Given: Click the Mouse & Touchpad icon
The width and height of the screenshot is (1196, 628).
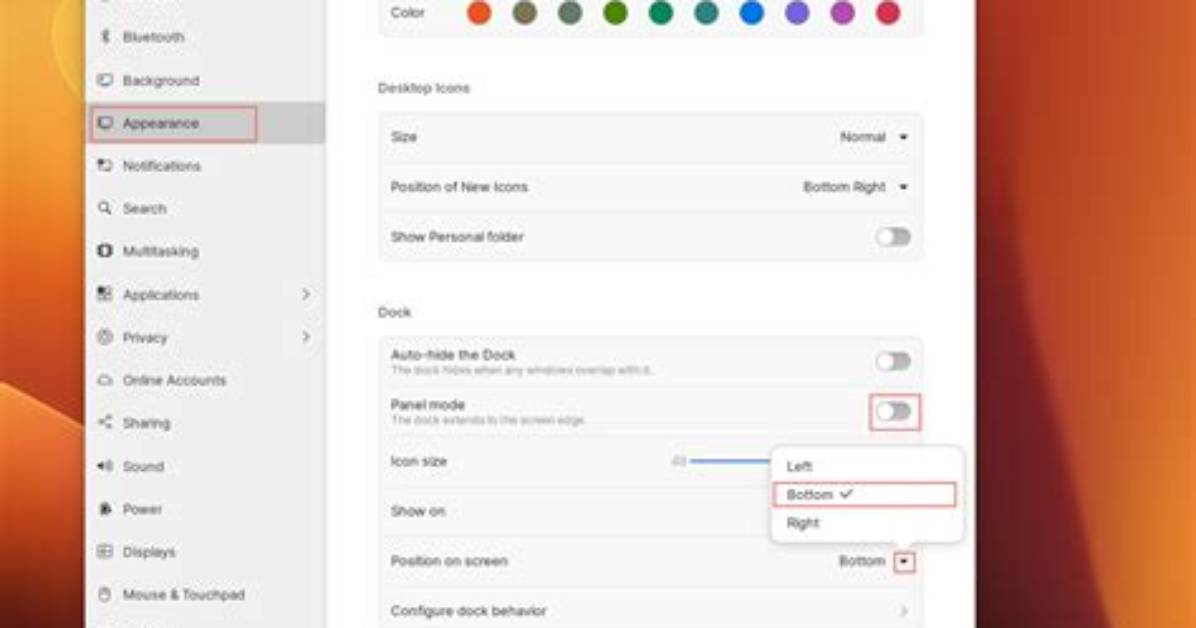Looking at the screenshot, I should pos(105,594).
